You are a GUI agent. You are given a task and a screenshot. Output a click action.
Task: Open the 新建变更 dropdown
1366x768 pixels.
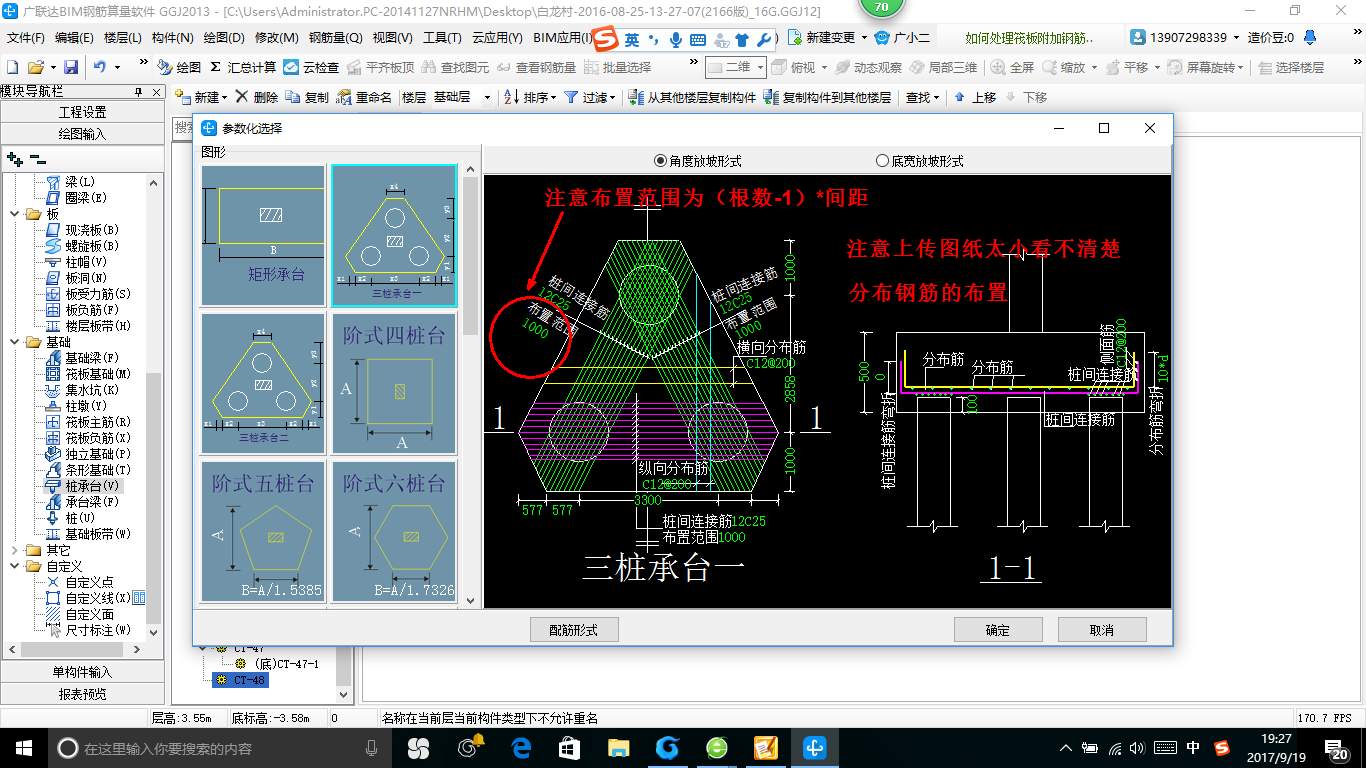(x=862, y=37)
